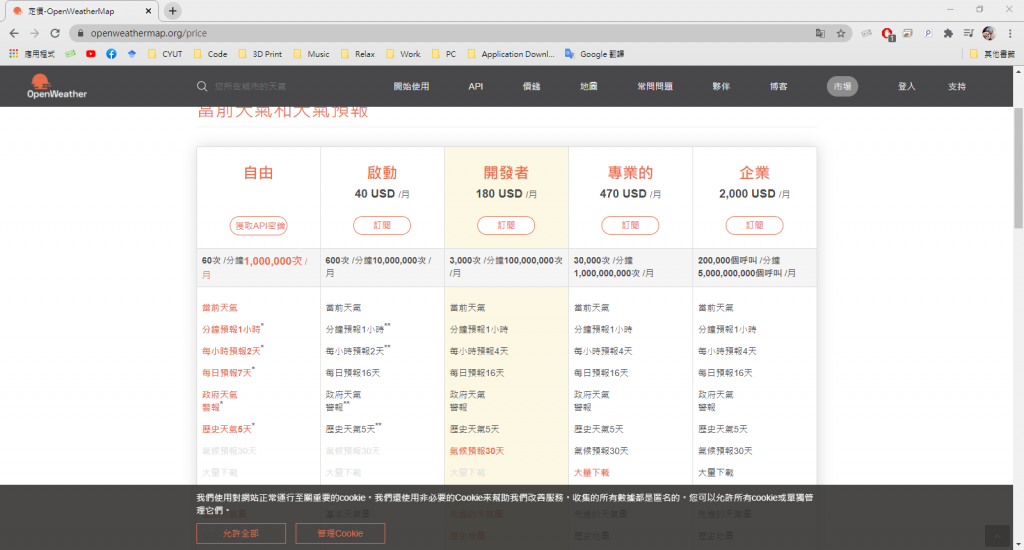Viewport: 1024px width, 550px height.
Task: Open the 夥伴 navigation item
Action: tap(721, 86)
